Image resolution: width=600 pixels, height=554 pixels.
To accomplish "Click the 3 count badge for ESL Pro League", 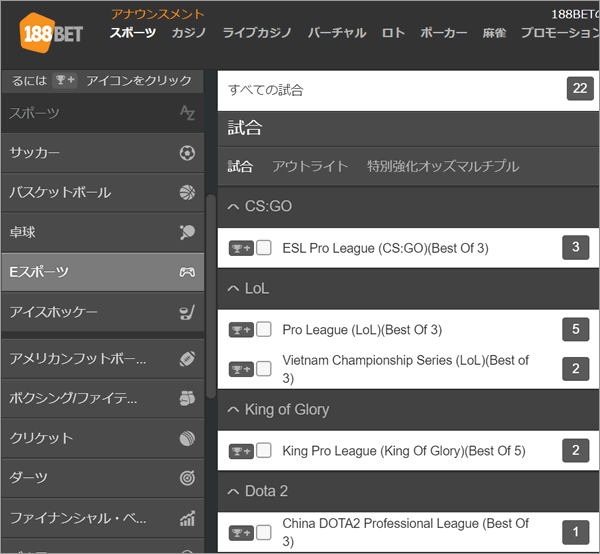I will click(x=576, y=248).
